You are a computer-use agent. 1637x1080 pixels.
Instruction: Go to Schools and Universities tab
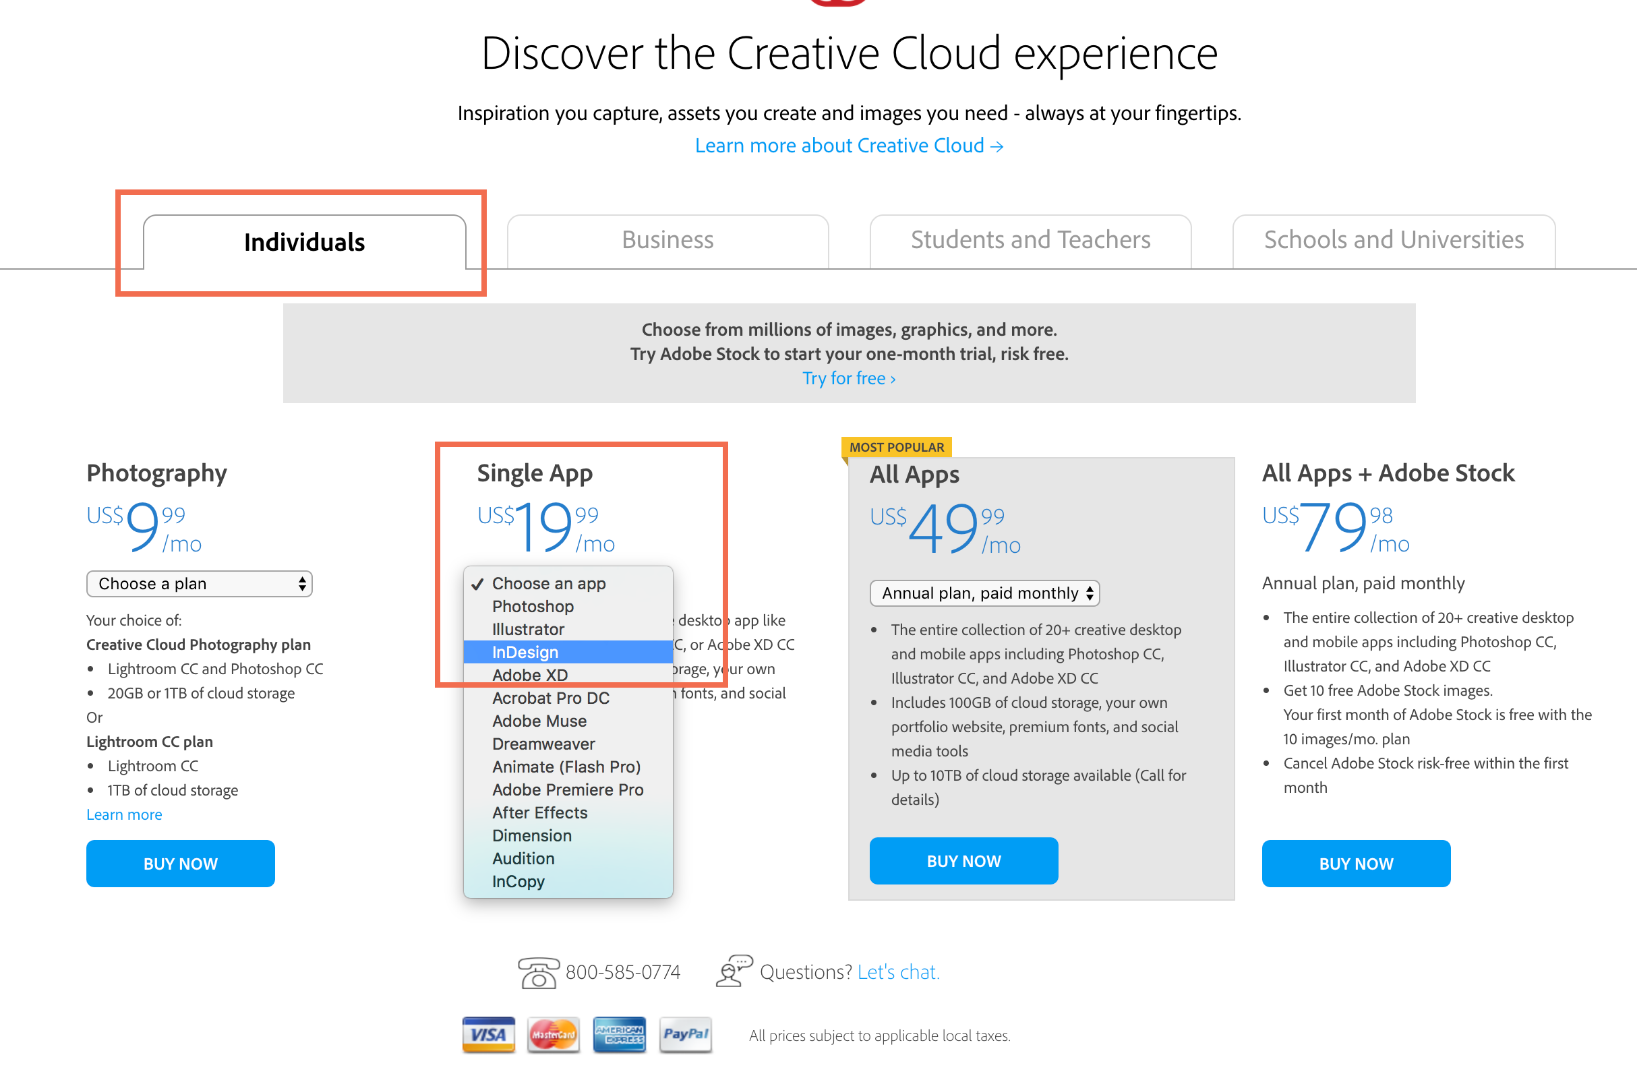pyautogui.click(x=1393, y=241)
